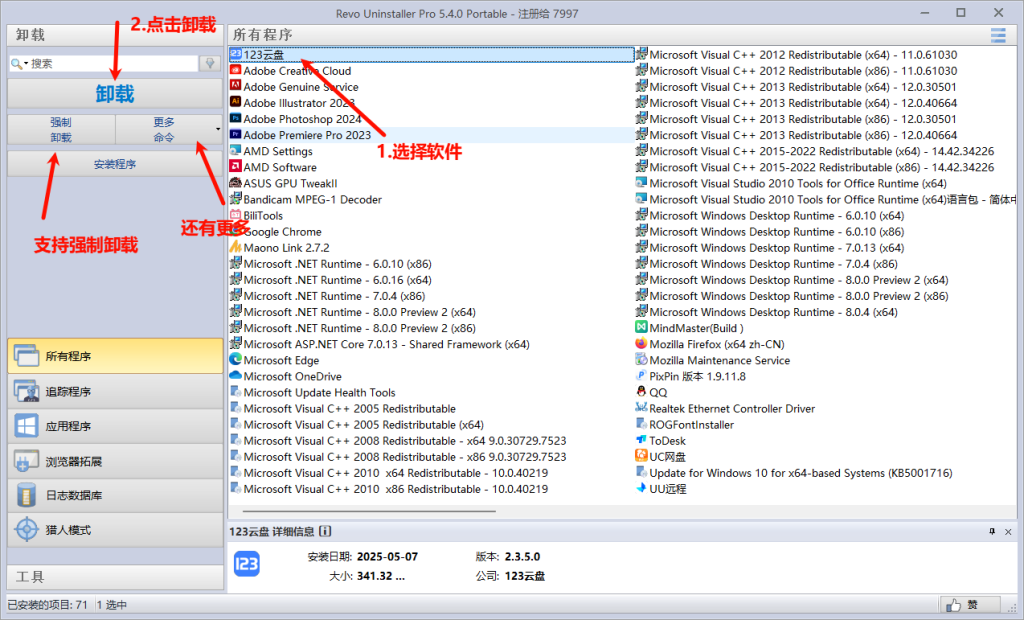1024x620 pixels.
Task: Pin the details panel using pushpin icon
Action: [x=992, y=531]
